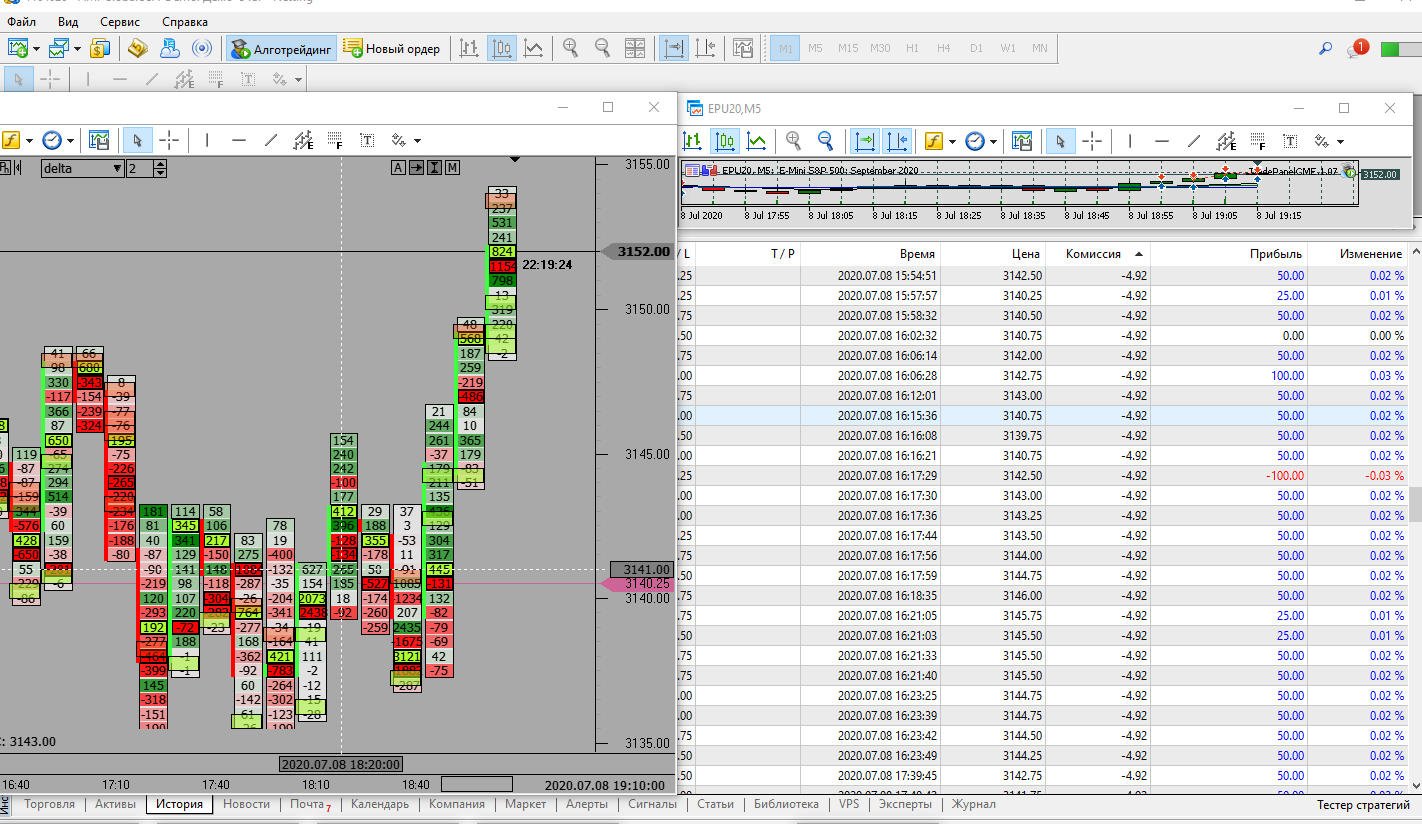1422x824 pixels.
Task: Click the M button on the footprint chart
Action: (x=452, y=167)
